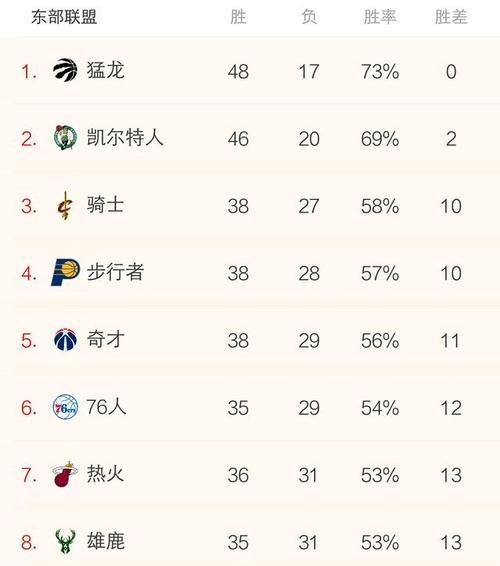Sort by the 胜差 column header
500x566 pixels.
[451, 17]
